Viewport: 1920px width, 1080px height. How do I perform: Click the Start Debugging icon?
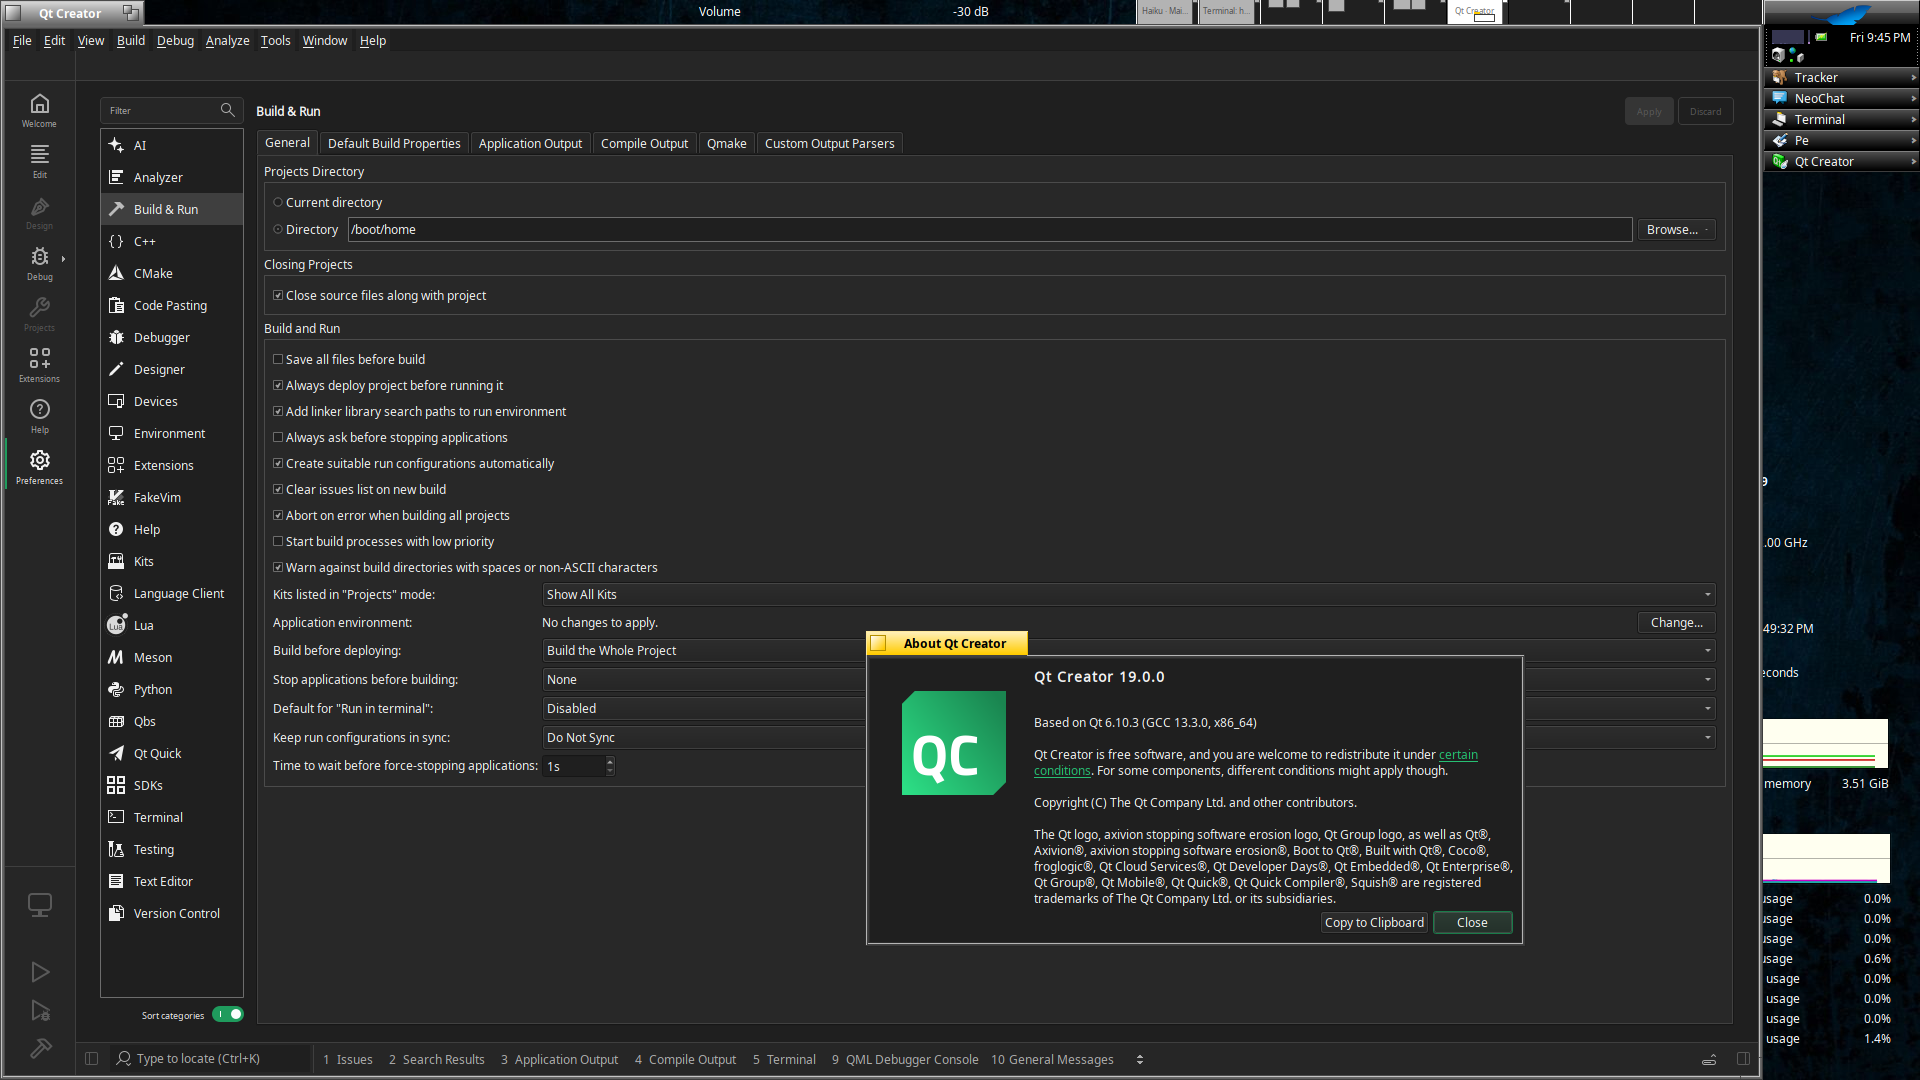pyautogui.click(x=40, y=1011)
